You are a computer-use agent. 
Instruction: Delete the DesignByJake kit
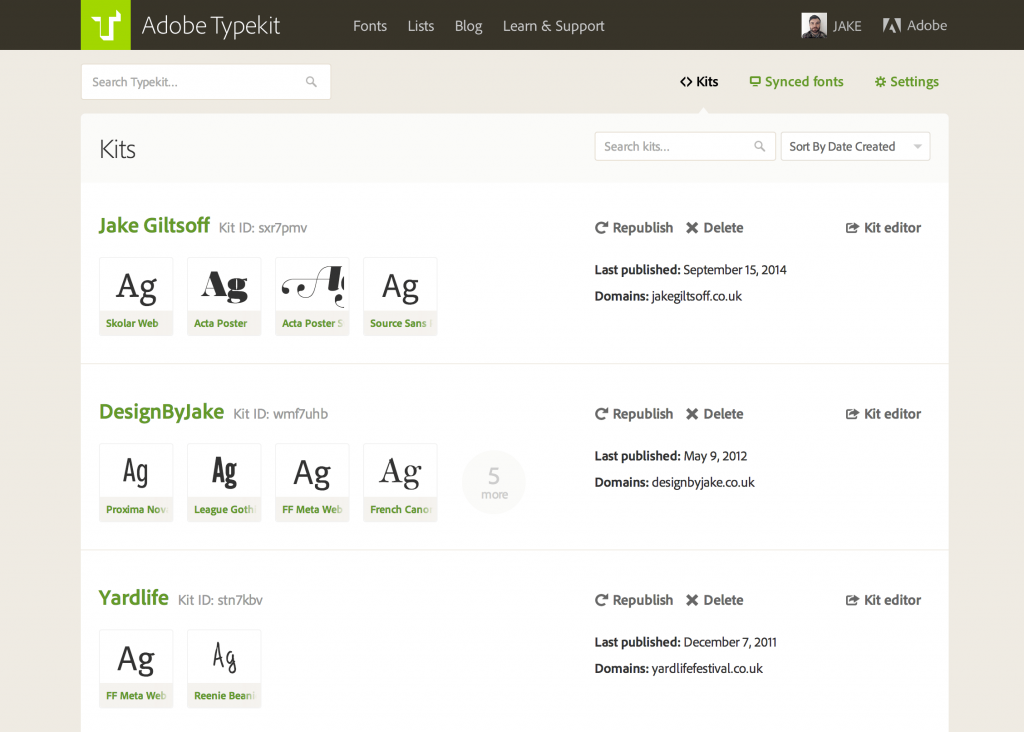click(714, 414)
